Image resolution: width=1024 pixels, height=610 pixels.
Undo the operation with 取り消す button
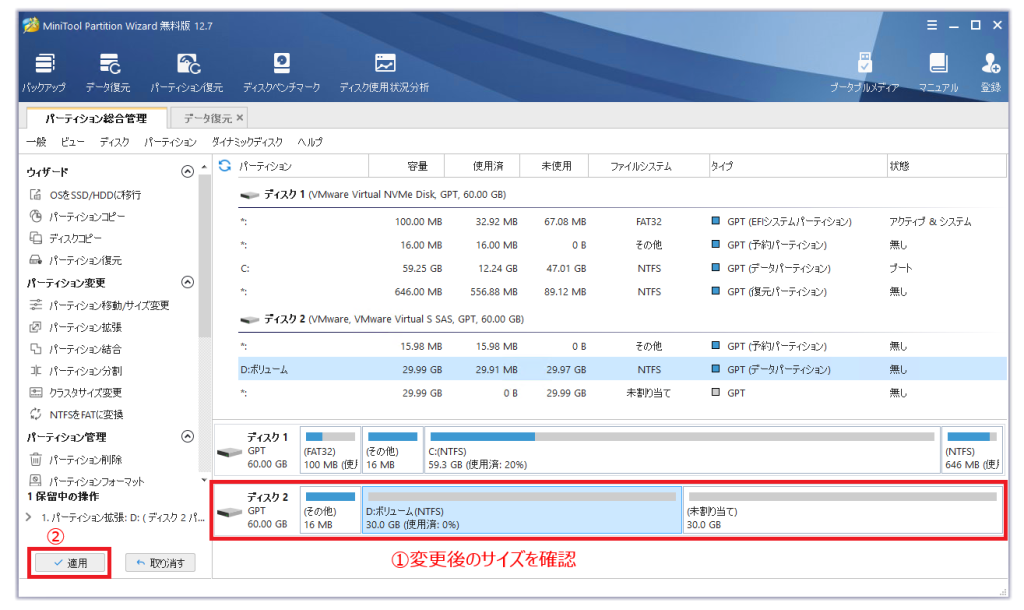pyautogui.click(x=160, y=563)
